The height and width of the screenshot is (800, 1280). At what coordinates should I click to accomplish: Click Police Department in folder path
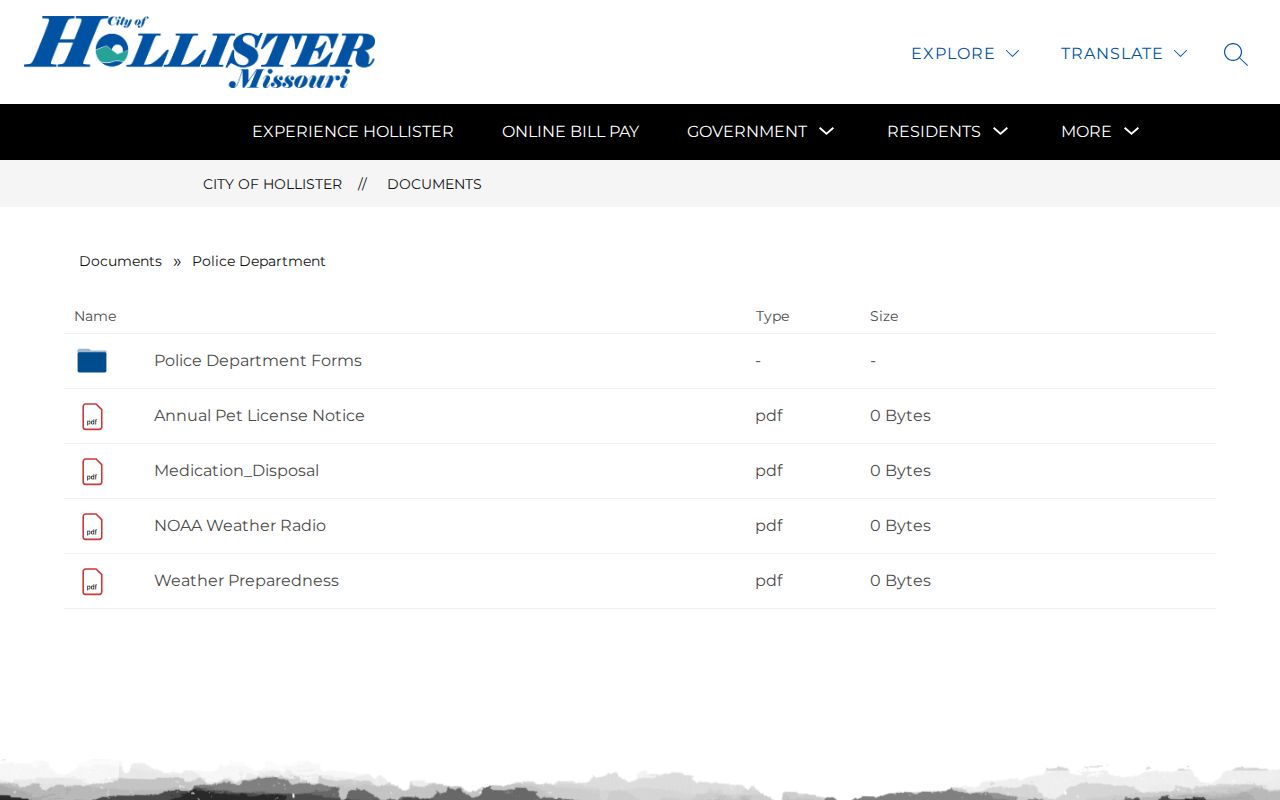(x=259, y=261)
